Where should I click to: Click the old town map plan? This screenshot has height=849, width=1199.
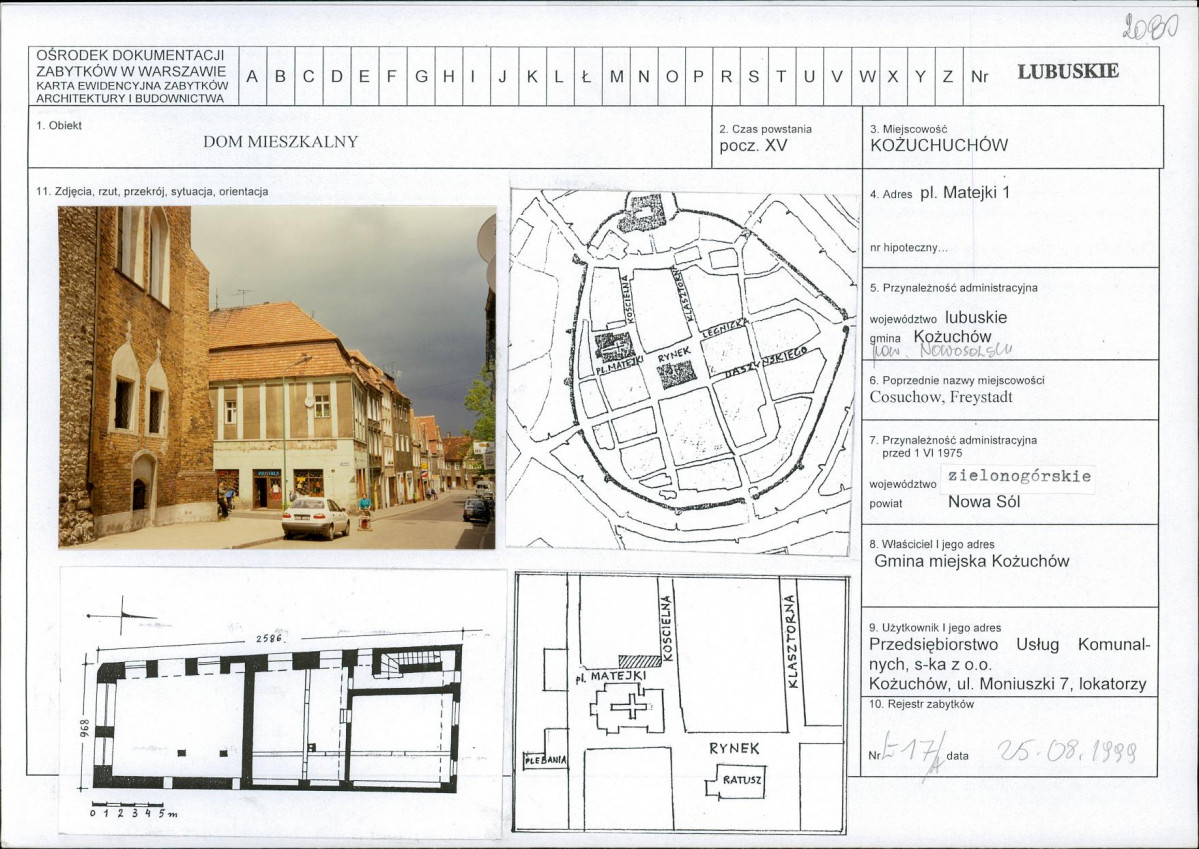pyautogui.click(x=681, y=372)
